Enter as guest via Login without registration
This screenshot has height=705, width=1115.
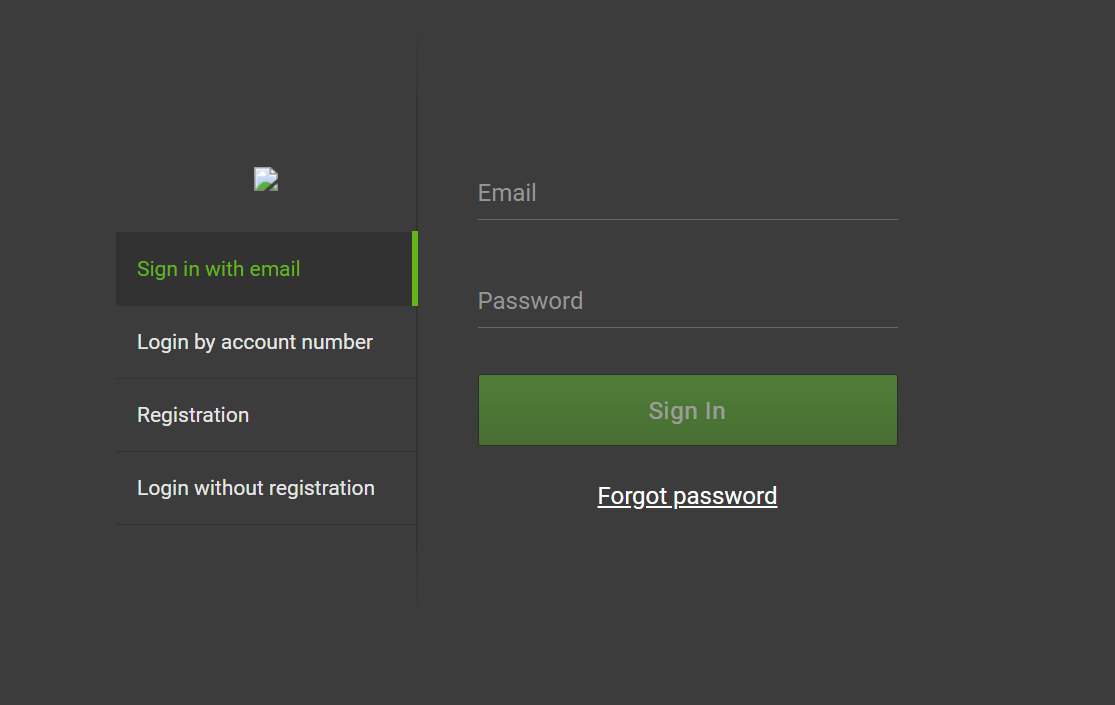pyautogui.click(x=256, y=488)
